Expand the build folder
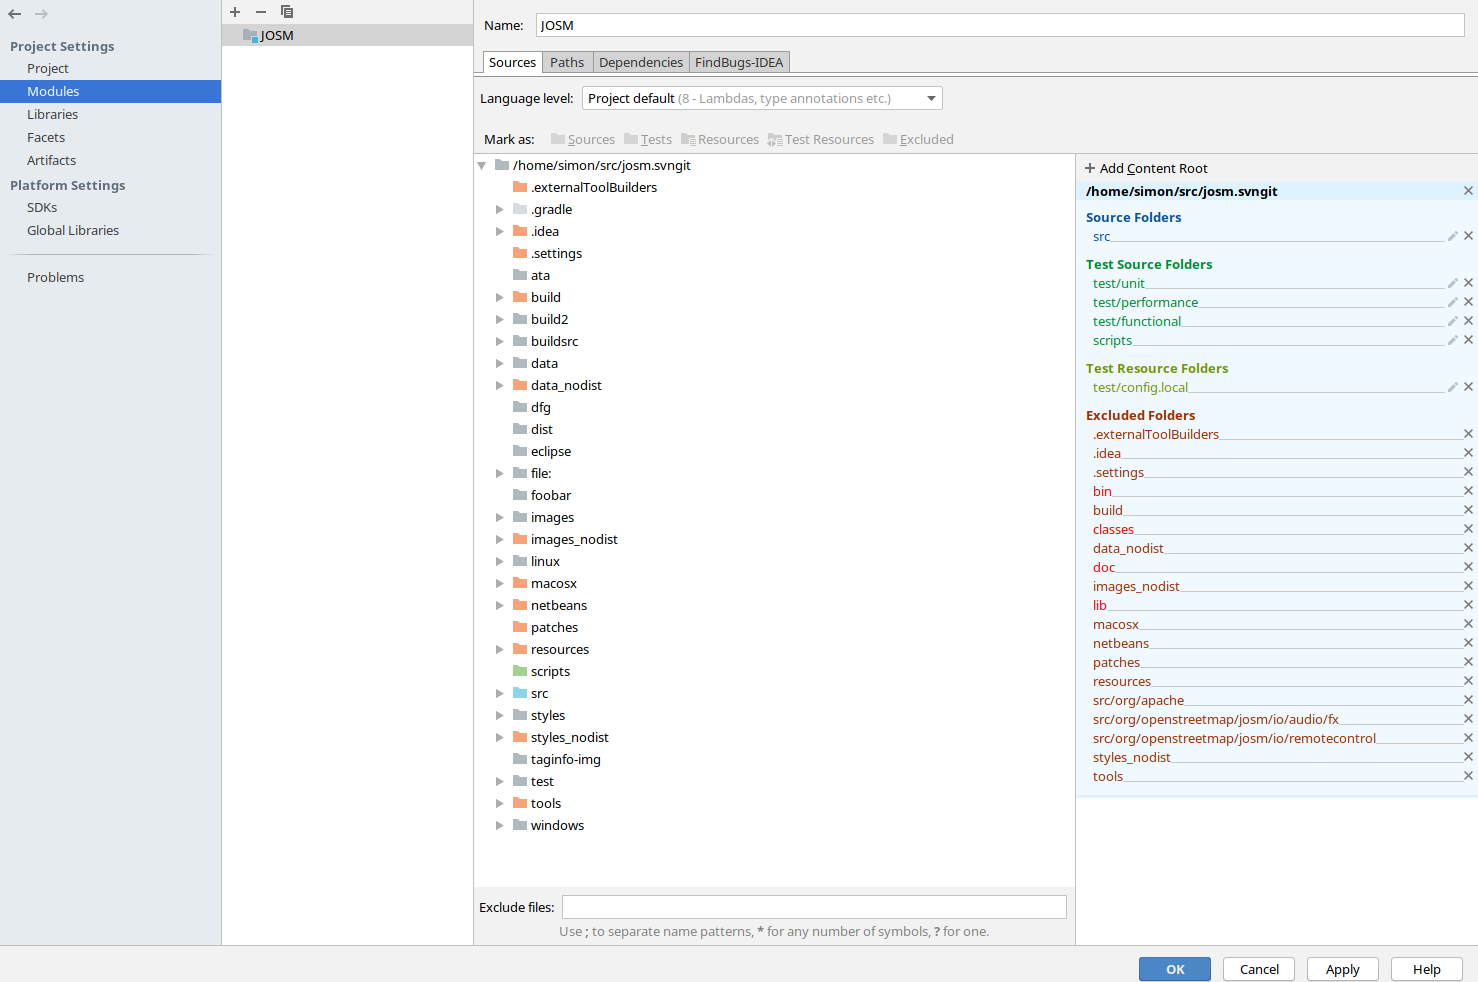This screenshot has height=982, width=1478. pos(499,297)
